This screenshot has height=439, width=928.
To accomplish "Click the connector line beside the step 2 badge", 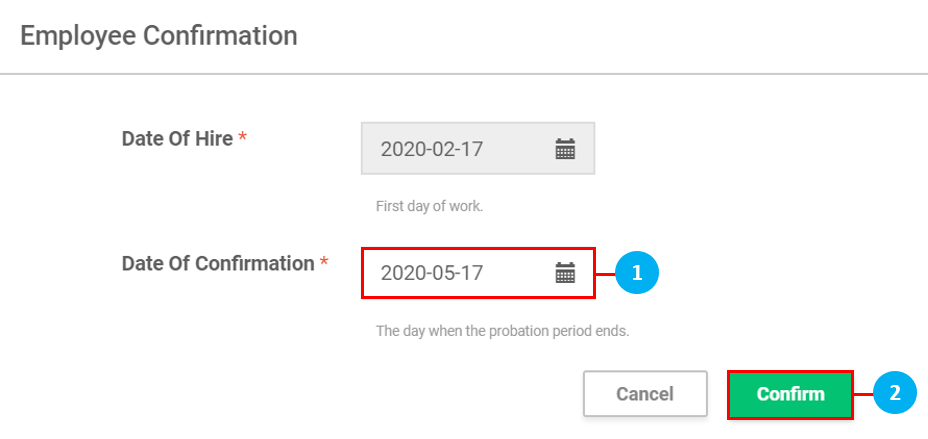I will (x=863, y=394).
